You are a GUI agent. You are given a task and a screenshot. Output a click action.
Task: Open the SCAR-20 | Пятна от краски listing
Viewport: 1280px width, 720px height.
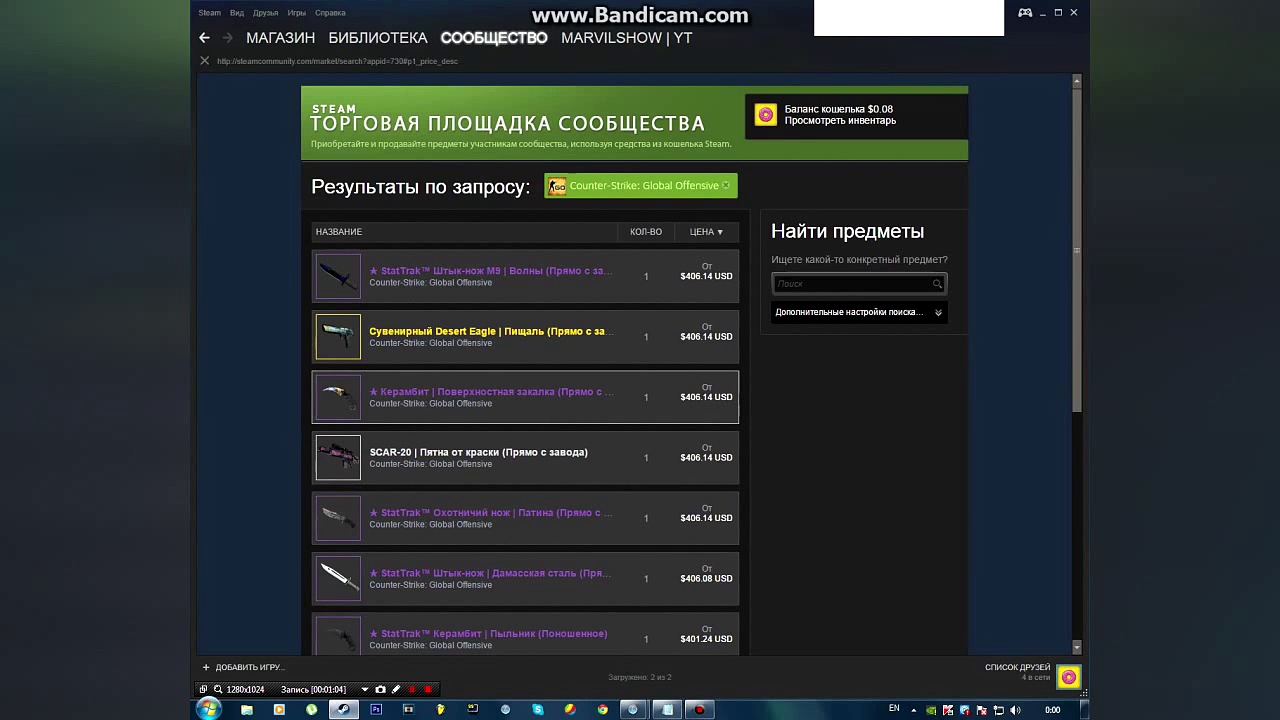pos(525,458)
